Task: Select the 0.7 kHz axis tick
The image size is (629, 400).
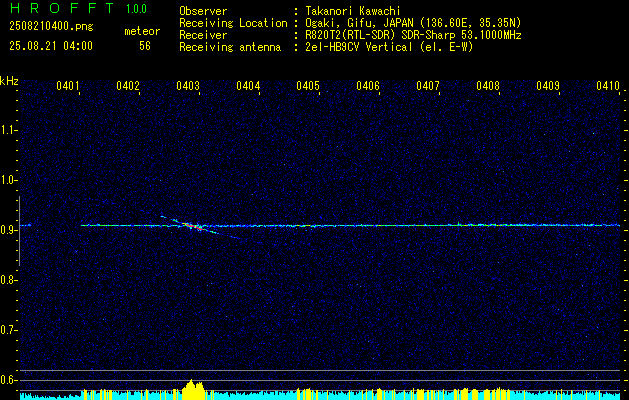Action: click(8, 330)
